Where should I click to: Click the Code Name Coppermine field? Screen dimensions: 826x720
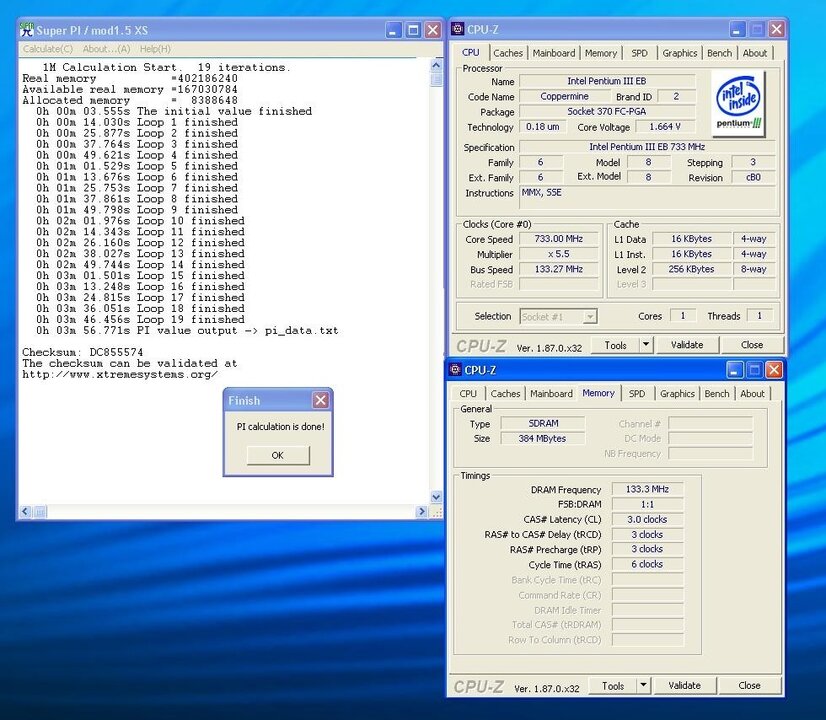point(564,96)
